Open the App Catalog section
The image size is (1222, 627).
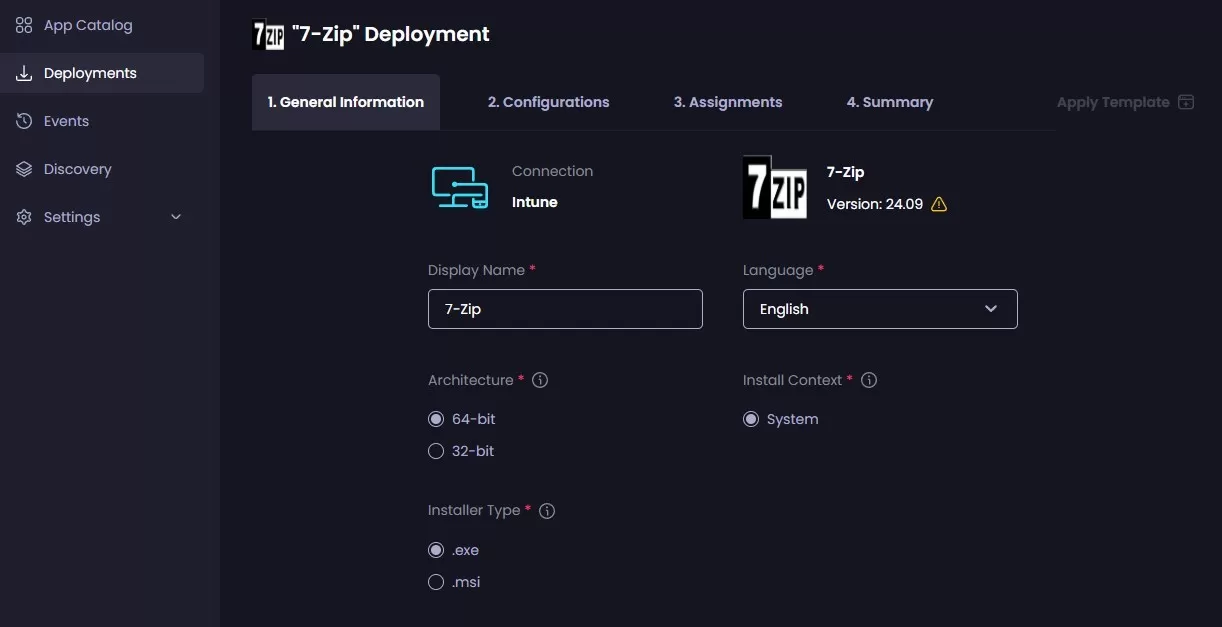click(x=23, y=24)
